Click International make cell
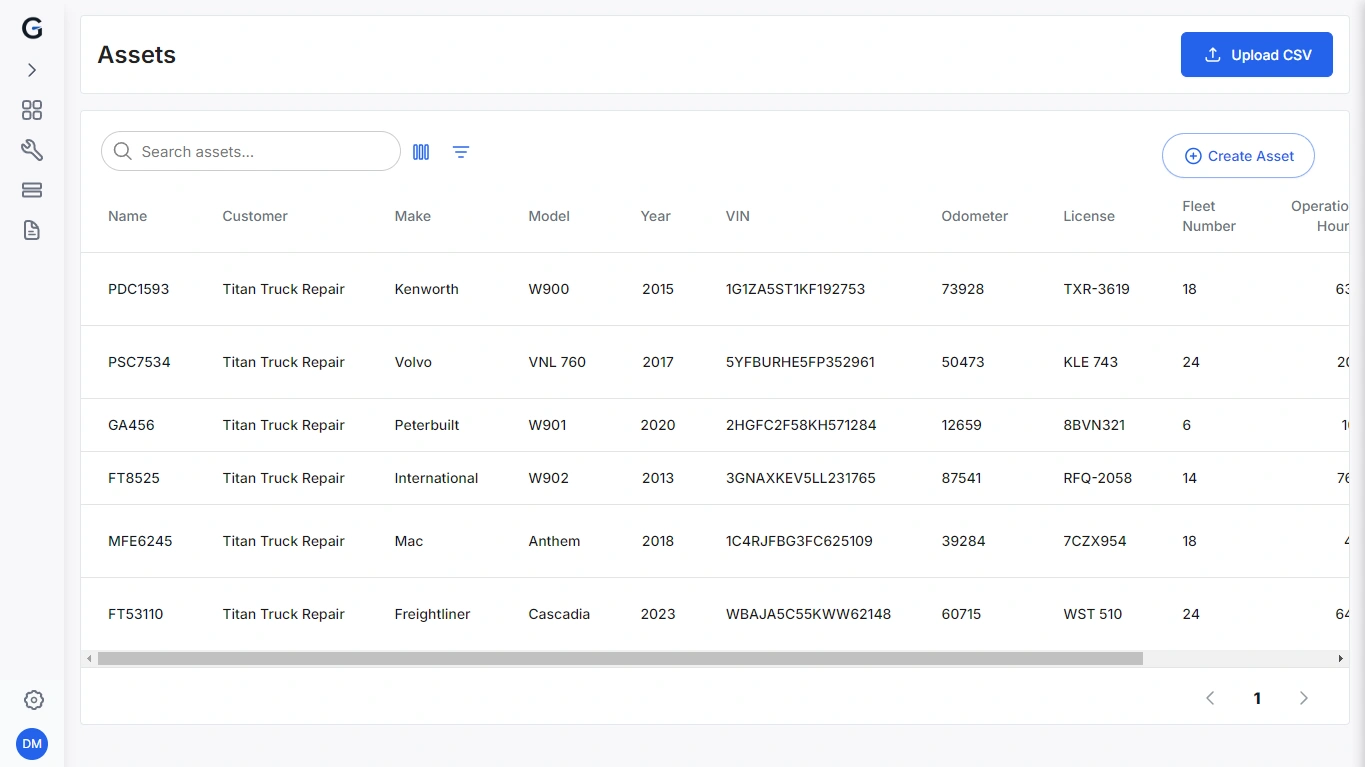The image size is (1365, 767). pos(436,478)
